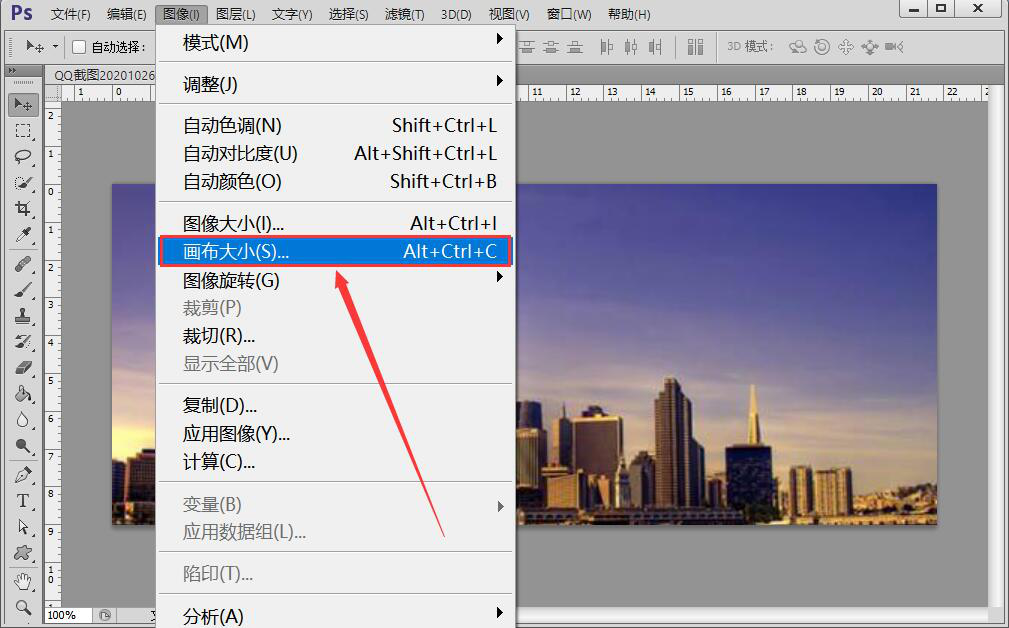Open the 3D(D) menu
The height and width of the screenshot is (628, 1009).
click(456, 14)
